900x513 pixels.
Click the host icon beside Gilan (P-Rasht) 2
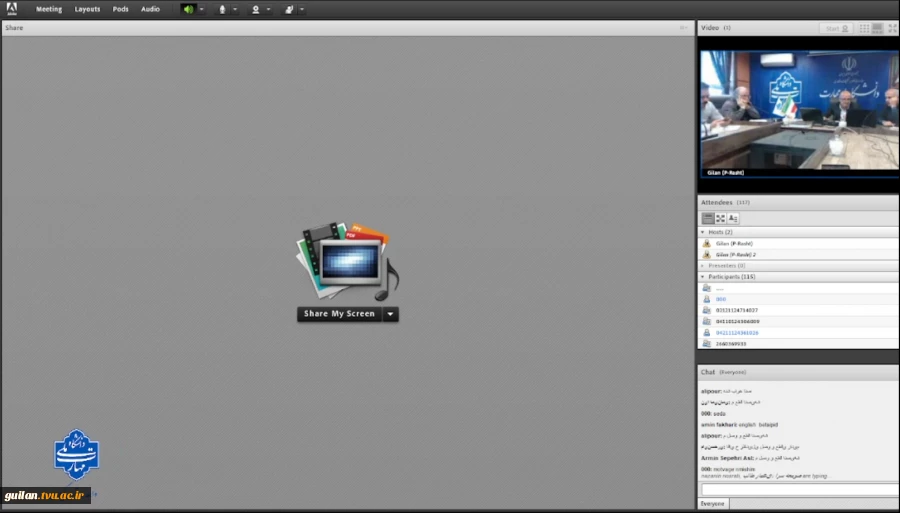click(x=707, y=254)
